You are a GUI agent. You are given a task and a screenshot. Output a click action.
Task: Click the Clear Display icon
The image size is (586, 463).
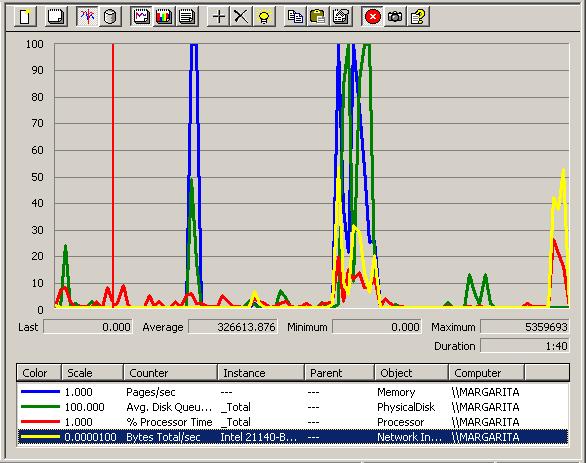56,17
